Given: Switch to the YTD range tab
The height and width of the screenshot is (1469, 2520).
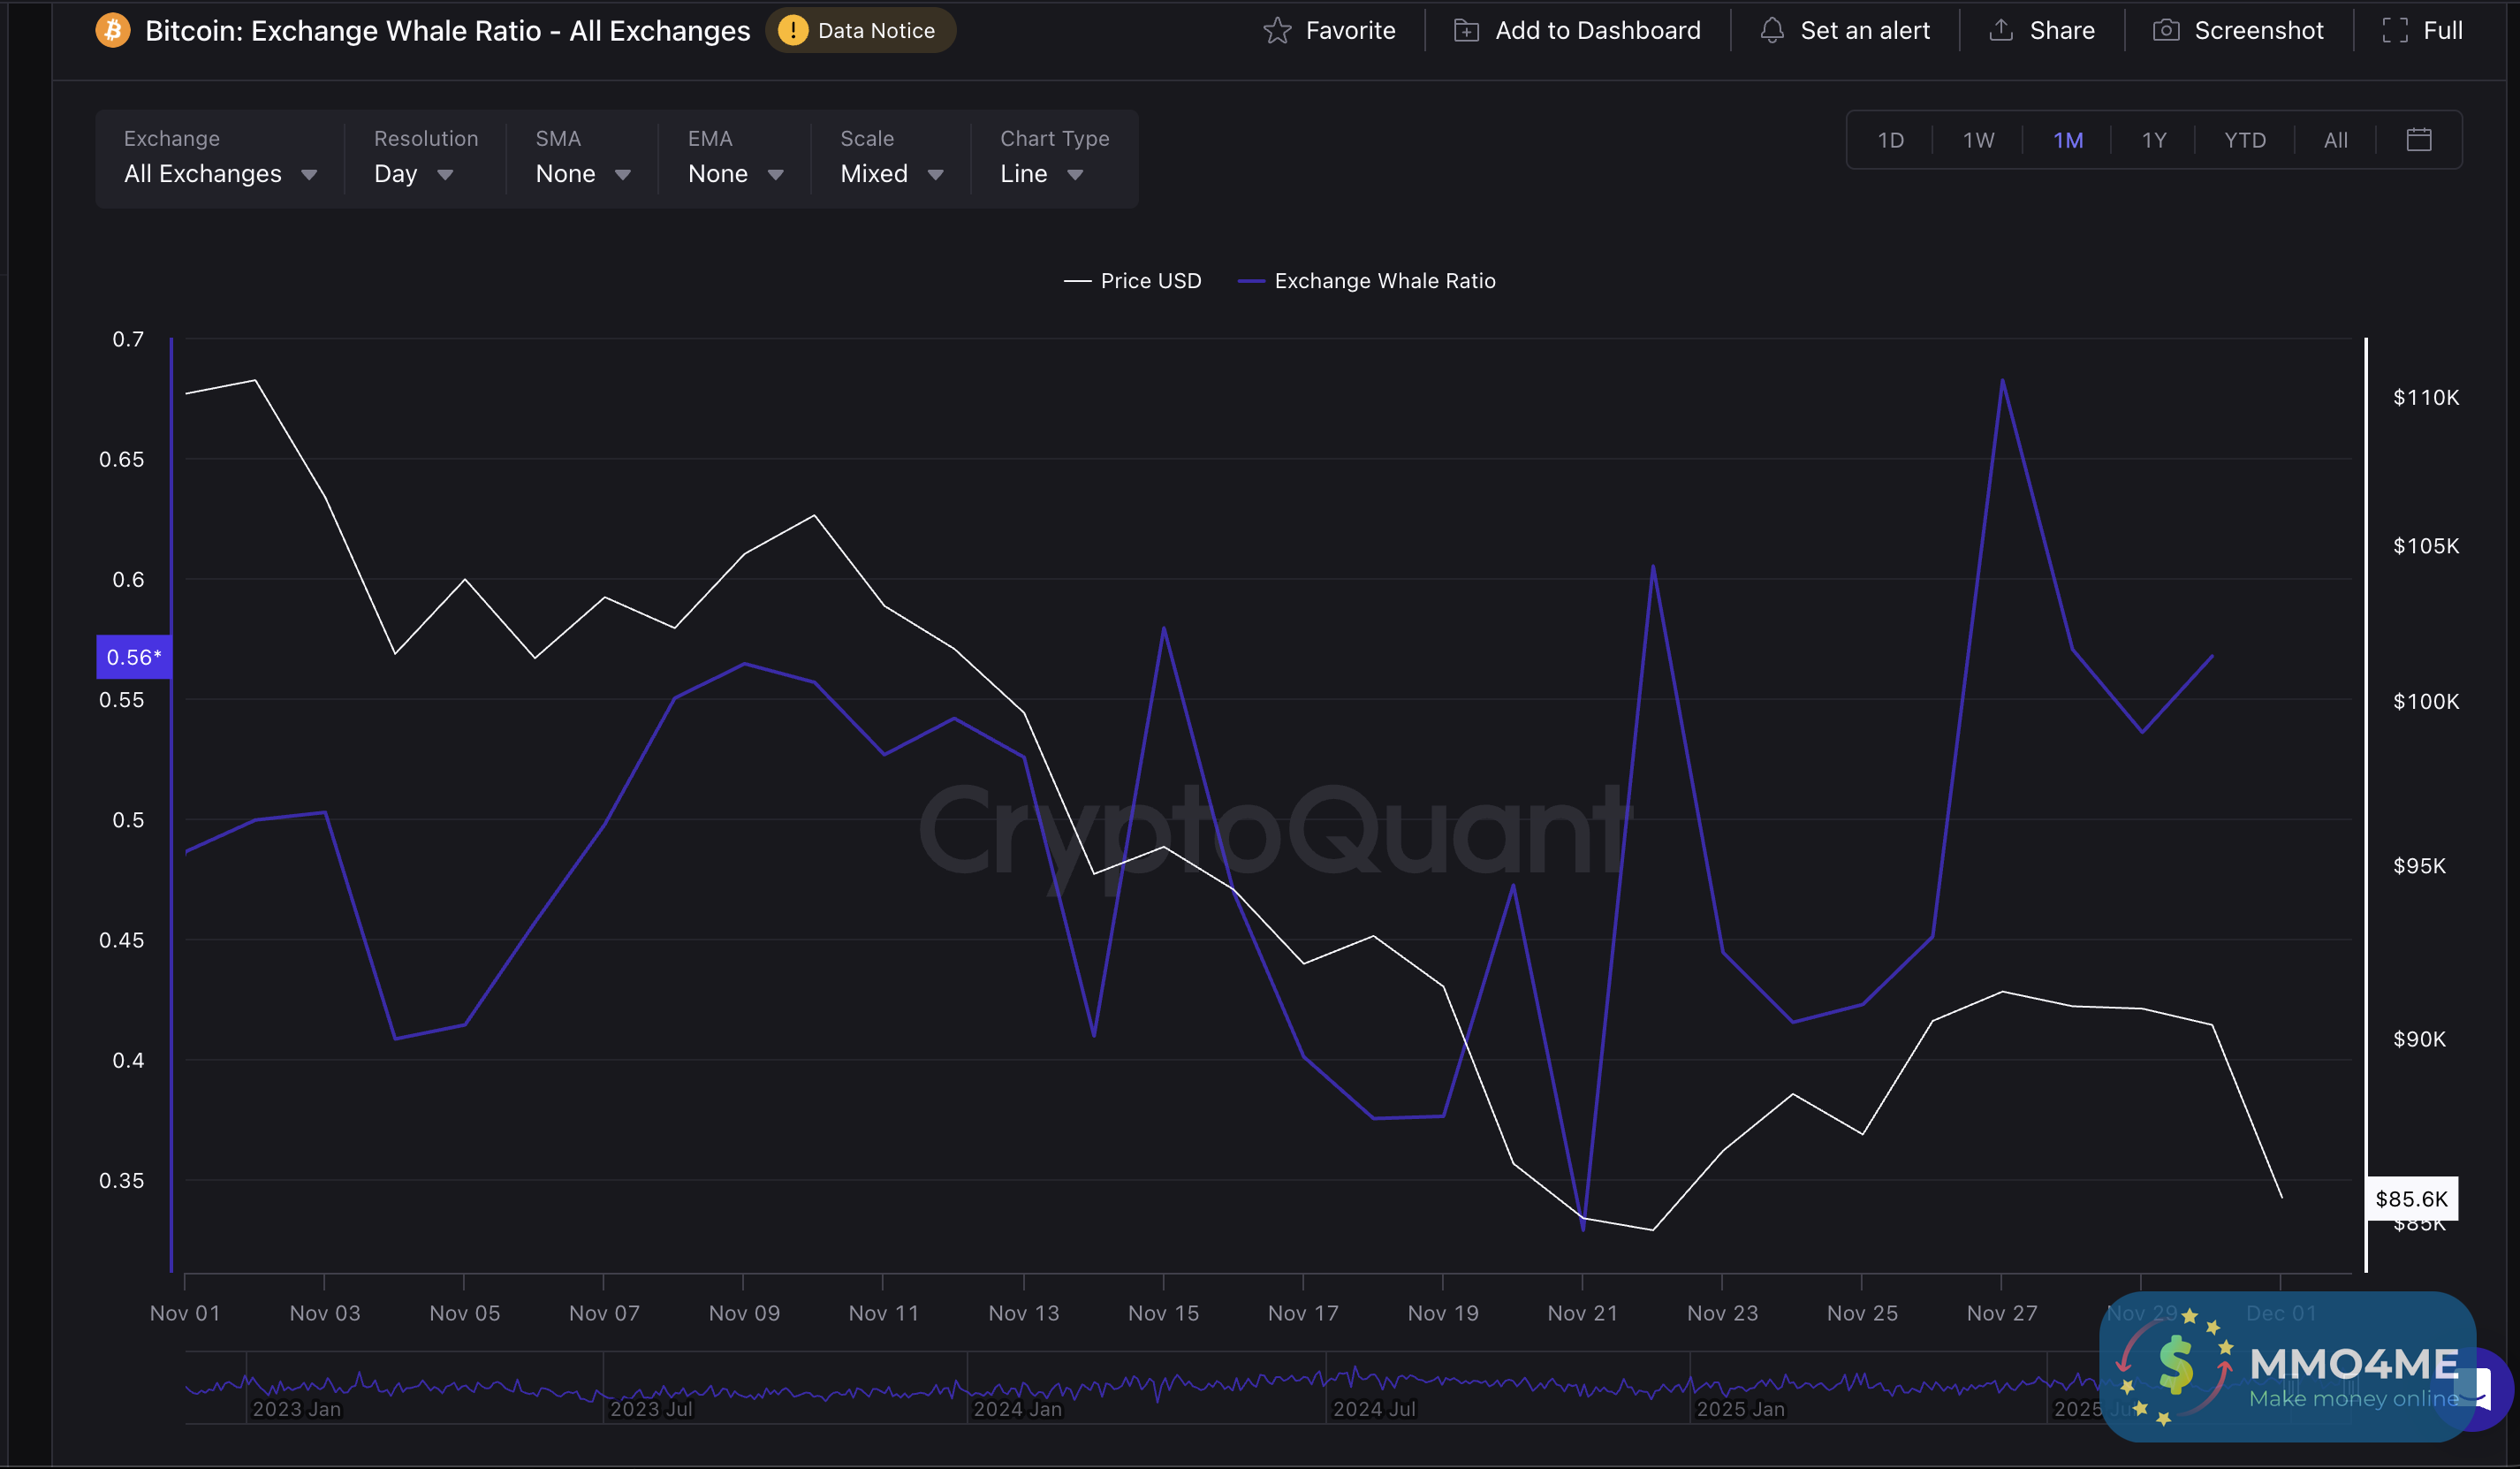Looking at the screenshot, I should 2244,140.
